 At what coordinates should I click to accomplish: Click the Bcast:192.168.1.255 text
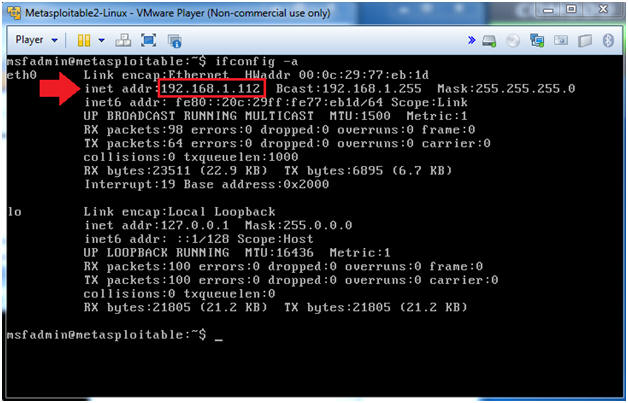[x=348, y=89]
